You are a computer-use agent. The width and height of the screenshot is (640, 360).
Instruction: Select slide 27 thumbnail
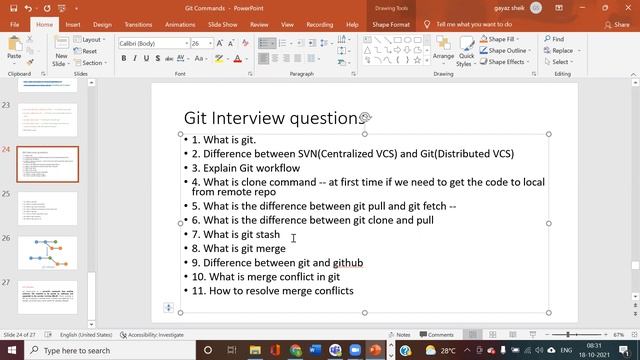[x=47, y=297]
